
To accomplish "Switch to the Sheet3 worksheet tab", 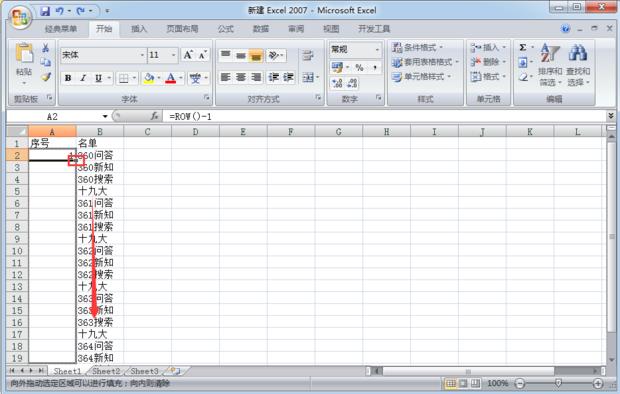I will pos(144,371).
